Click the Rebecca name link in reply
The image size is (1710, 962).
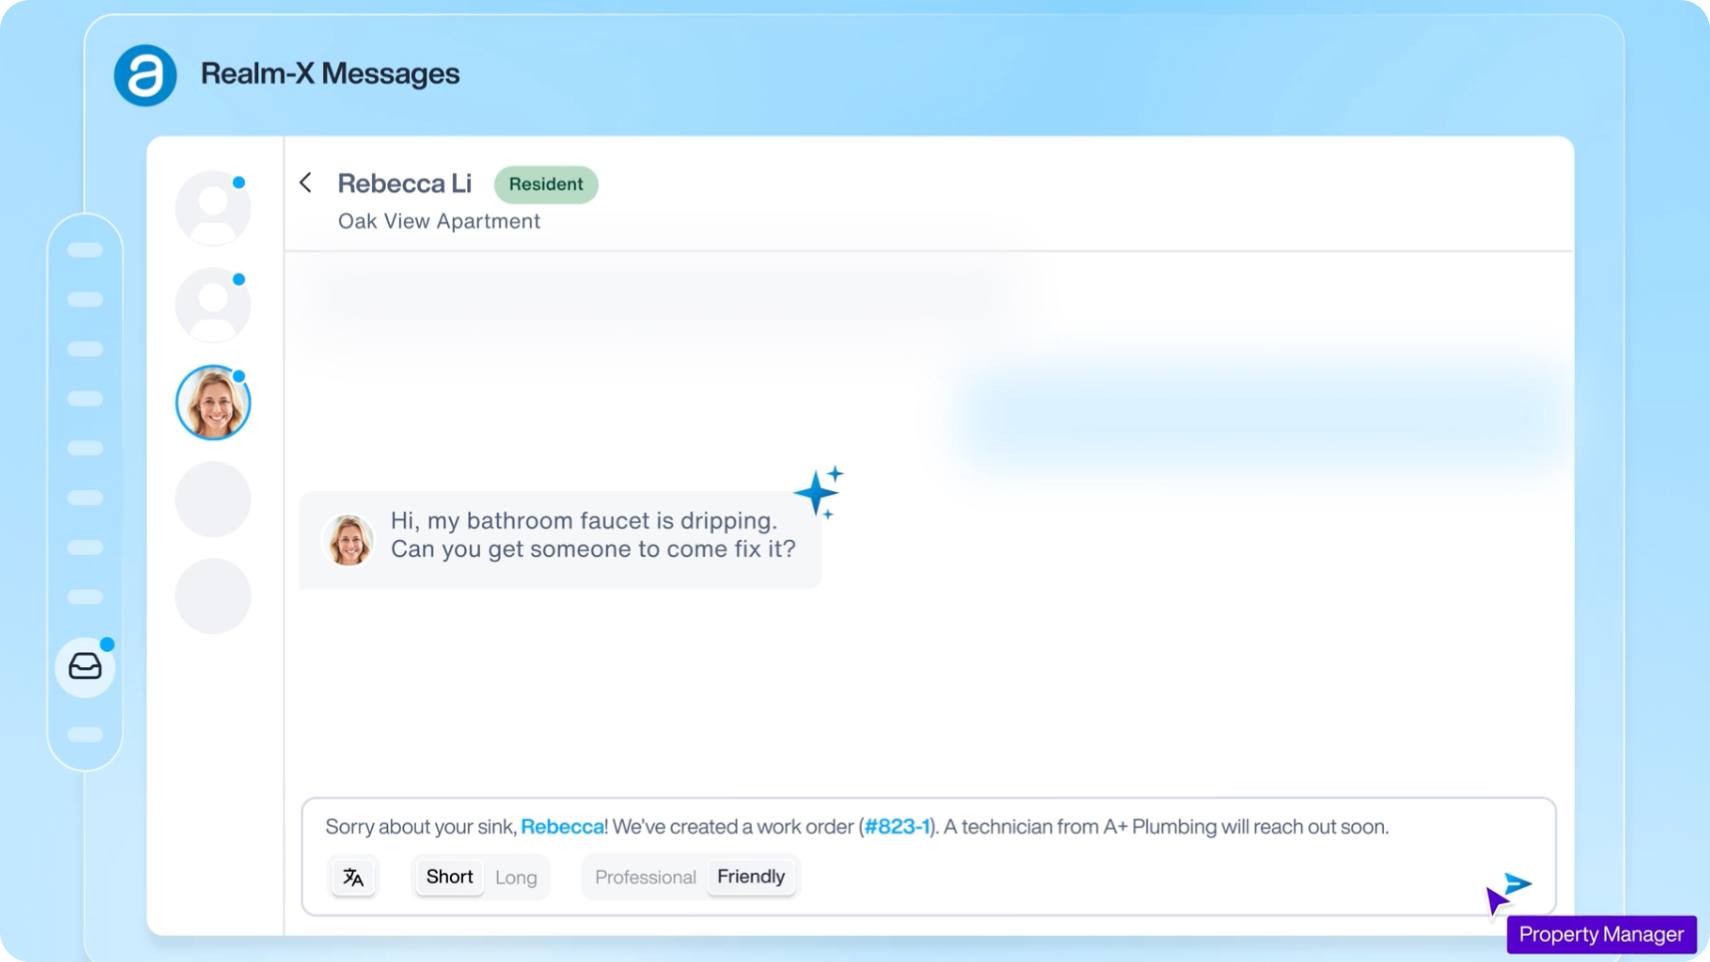click(x=562, y=827)
